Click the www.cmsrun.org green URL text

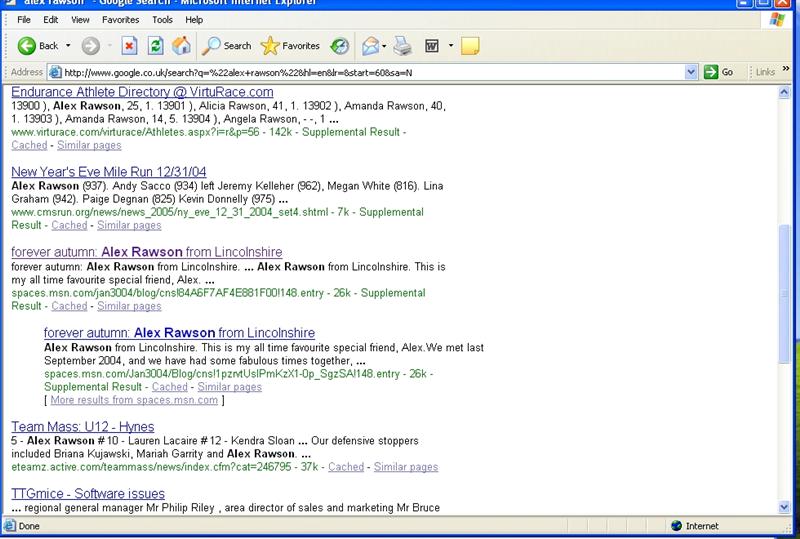click(169, 212)
